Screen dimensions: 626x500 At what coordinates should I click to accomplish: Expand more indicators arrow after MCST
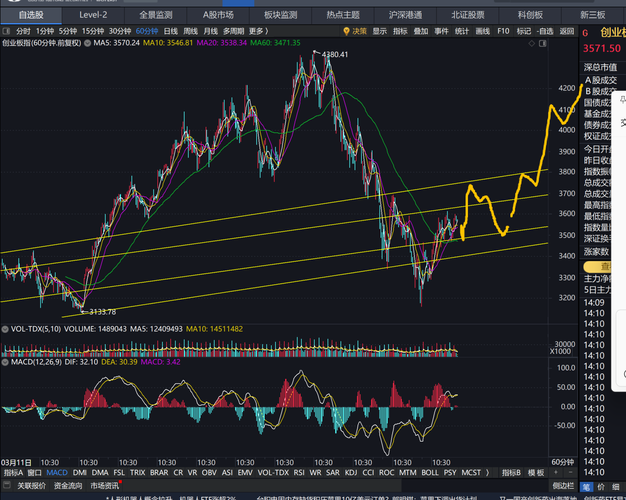[x=487, y=472]
